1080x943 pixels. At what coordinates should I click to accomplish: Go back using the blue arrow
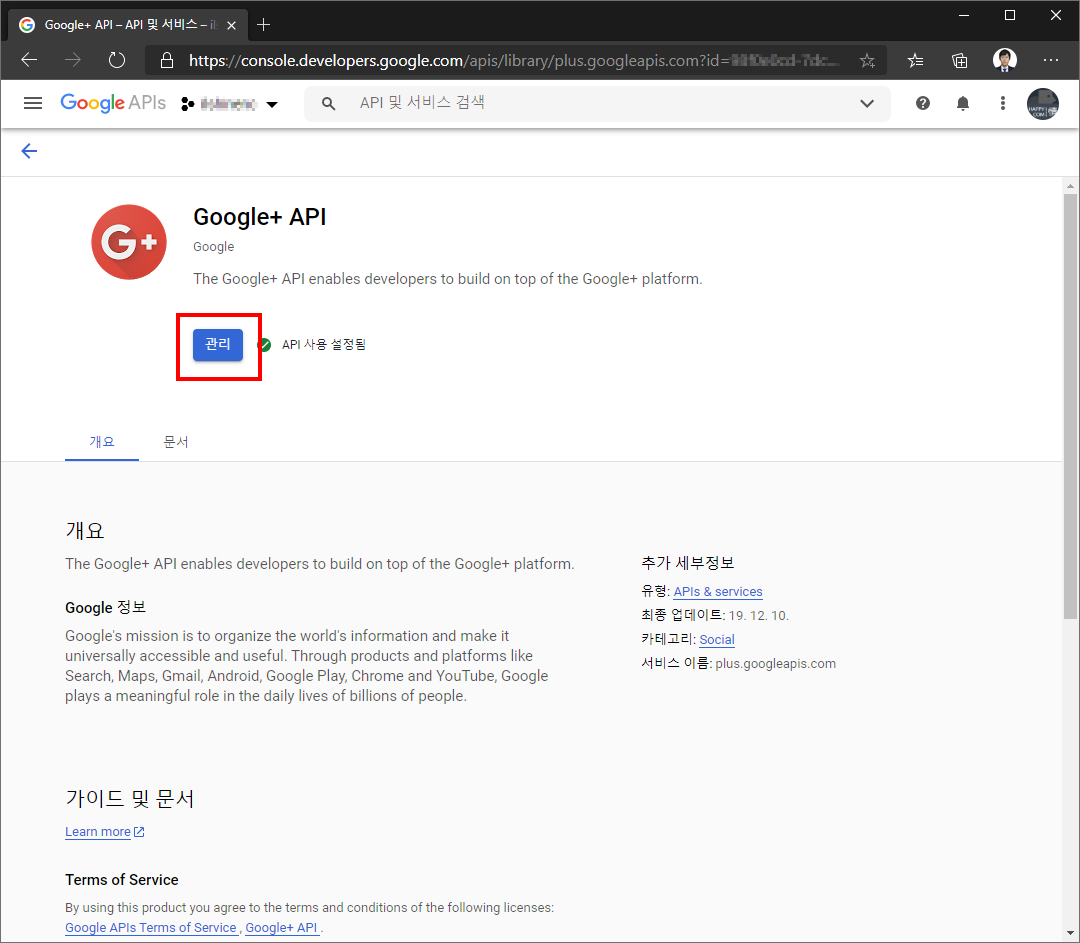pos(29,151)
